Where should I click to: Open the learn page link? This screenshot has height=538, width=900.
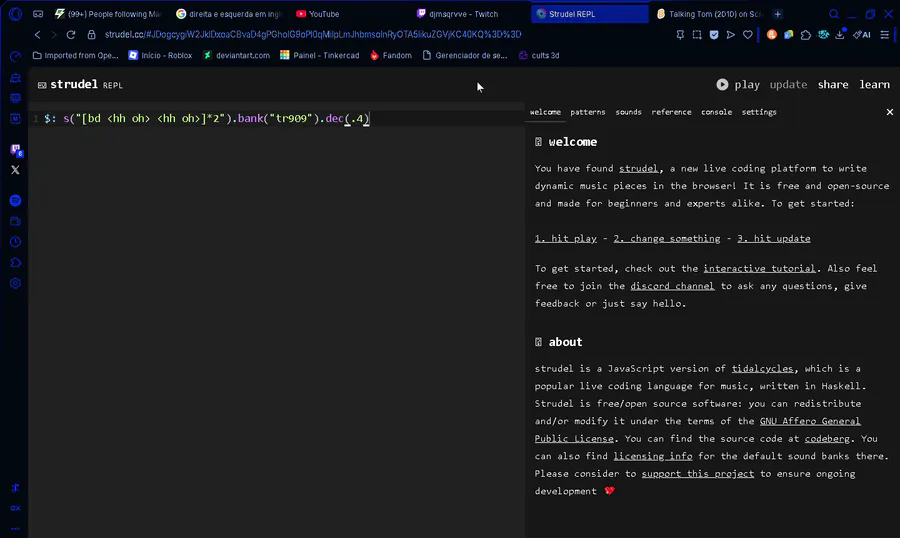point(874,84)
